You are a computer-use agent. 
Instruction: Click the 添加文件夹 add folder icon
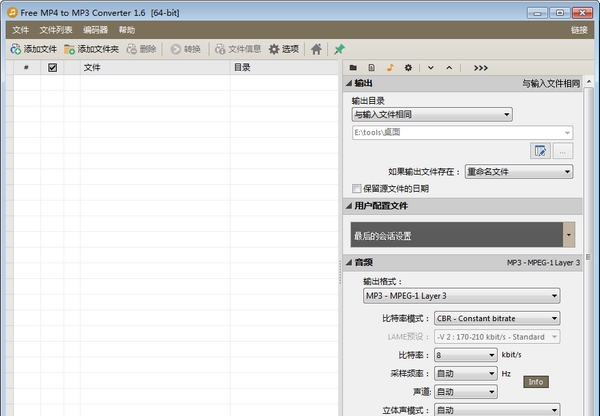(69, 49)
